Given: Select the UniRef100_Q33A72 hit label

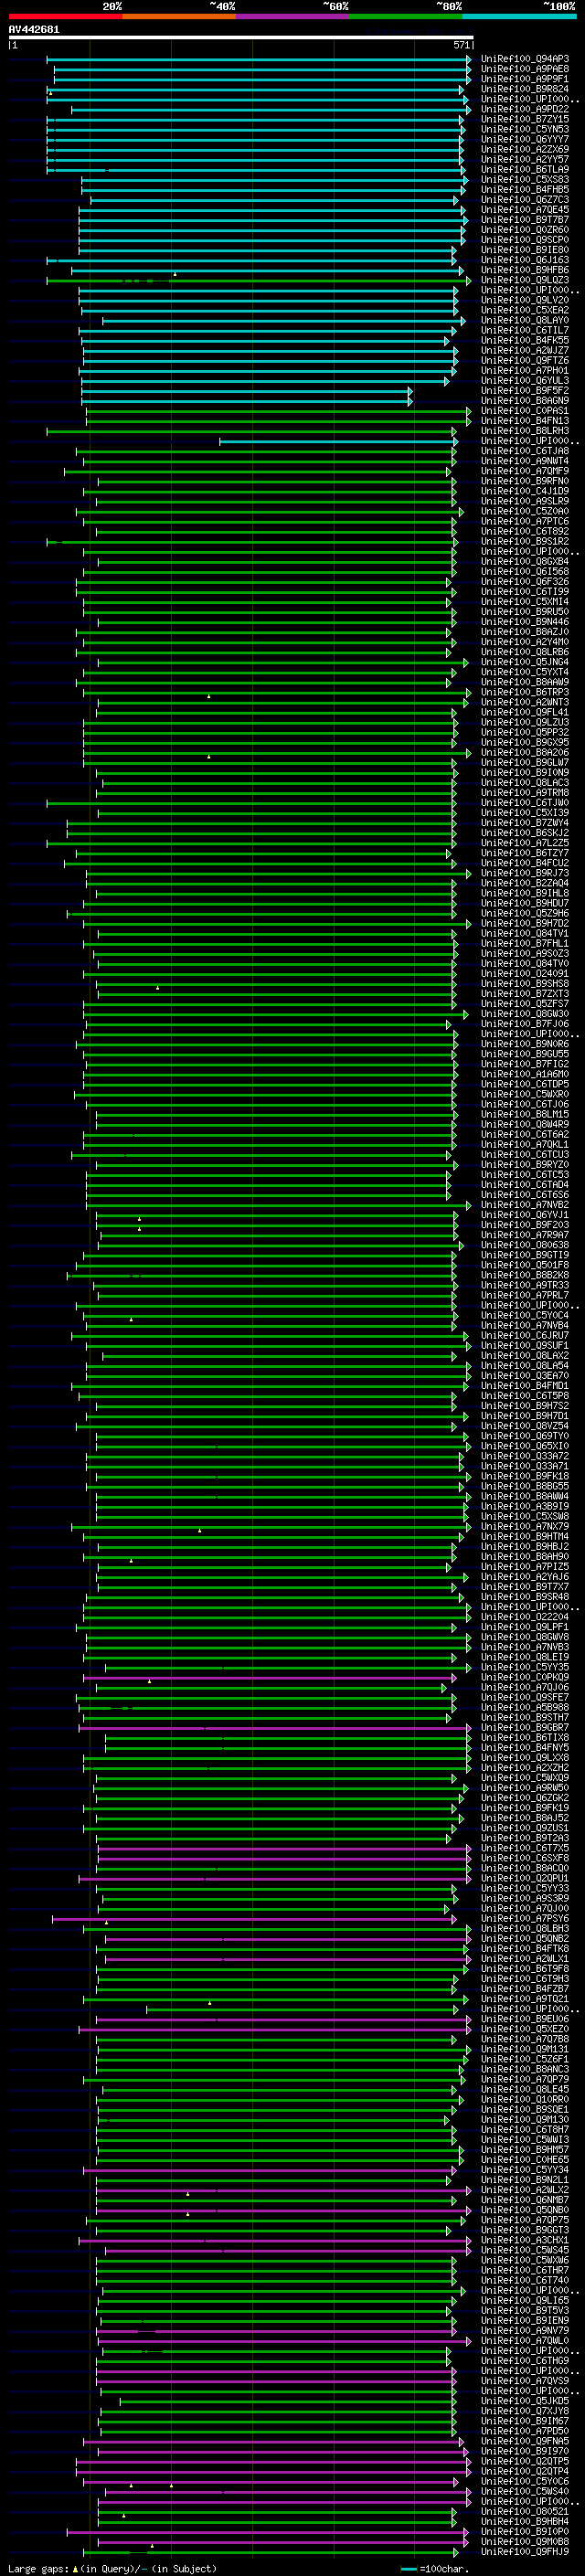Looking at the screenshot, I should pos(525,1456).
